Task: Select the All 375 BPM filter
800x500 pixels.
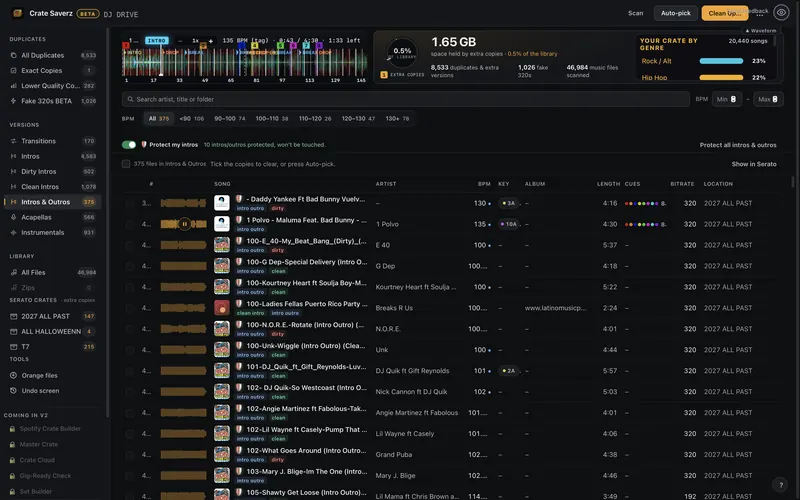Action: [x=159, y=118]
